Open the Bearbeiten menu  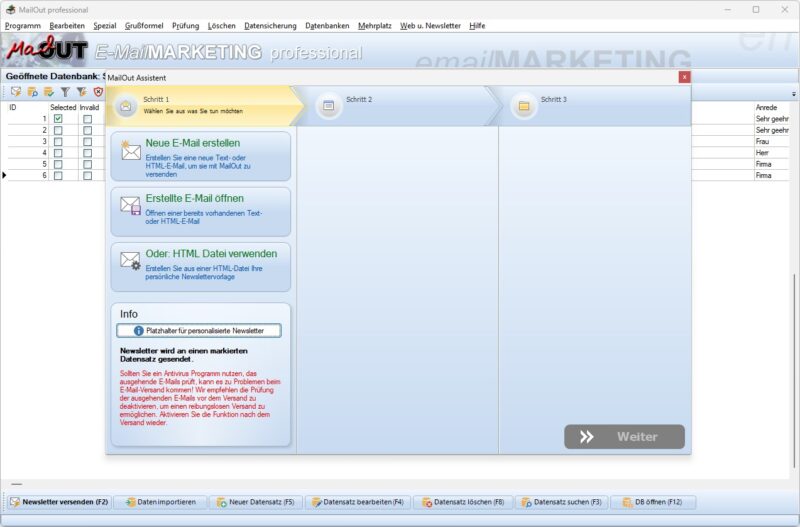67,26
